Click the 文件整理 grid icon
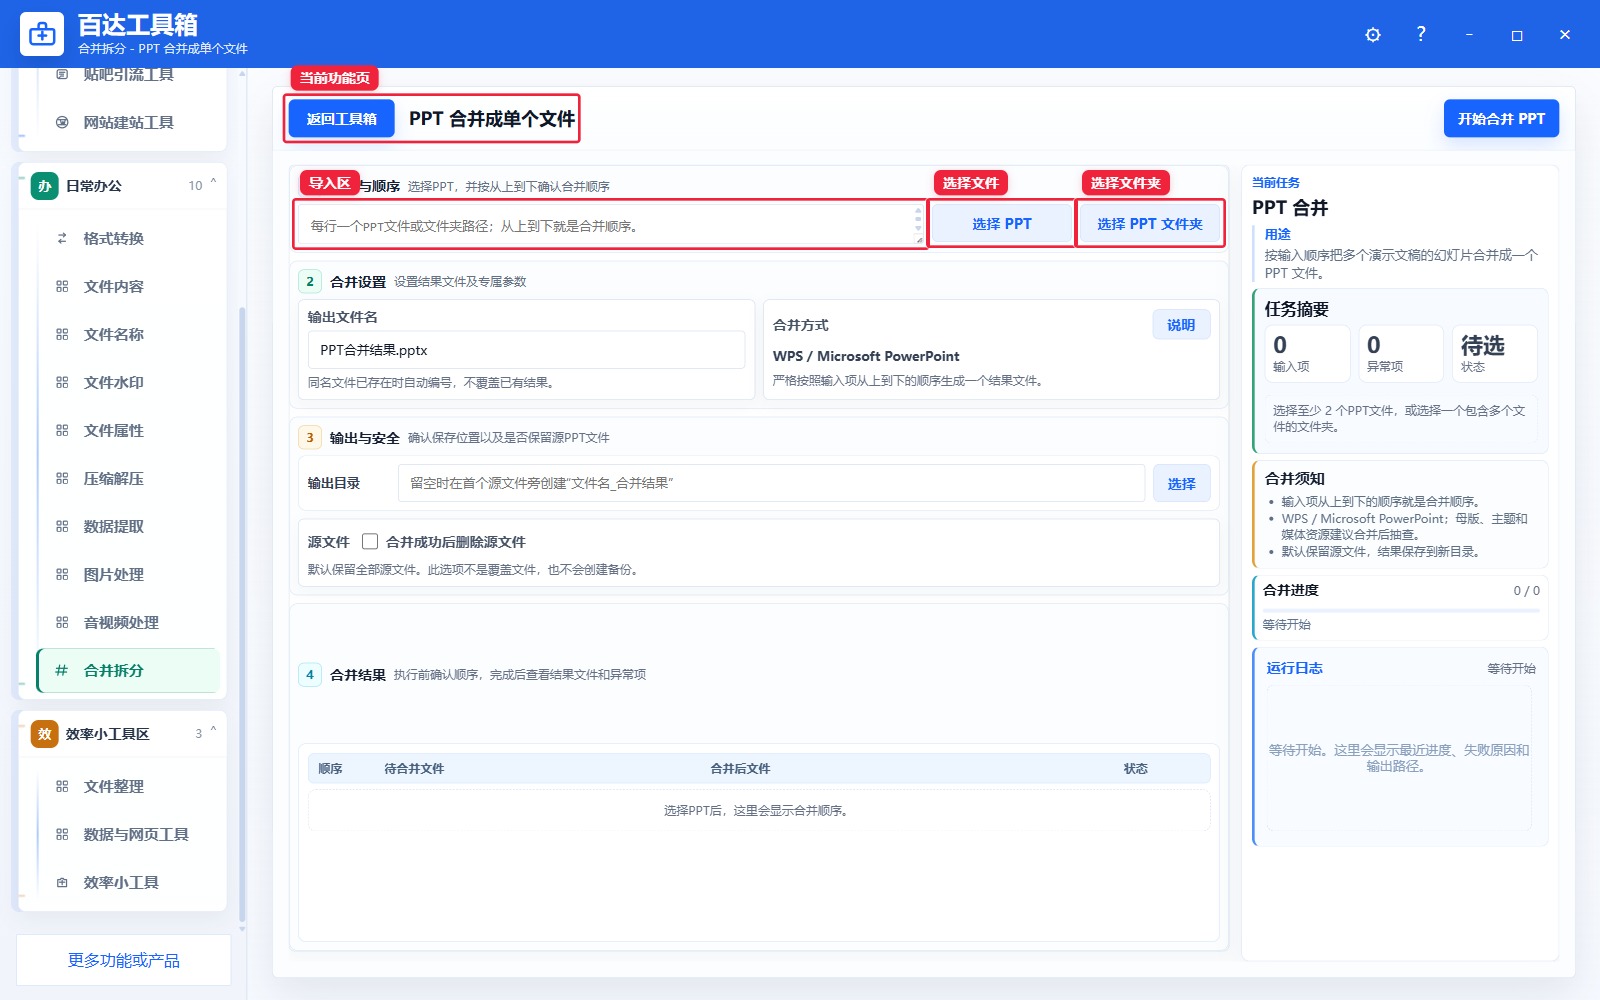 (62, 786)
